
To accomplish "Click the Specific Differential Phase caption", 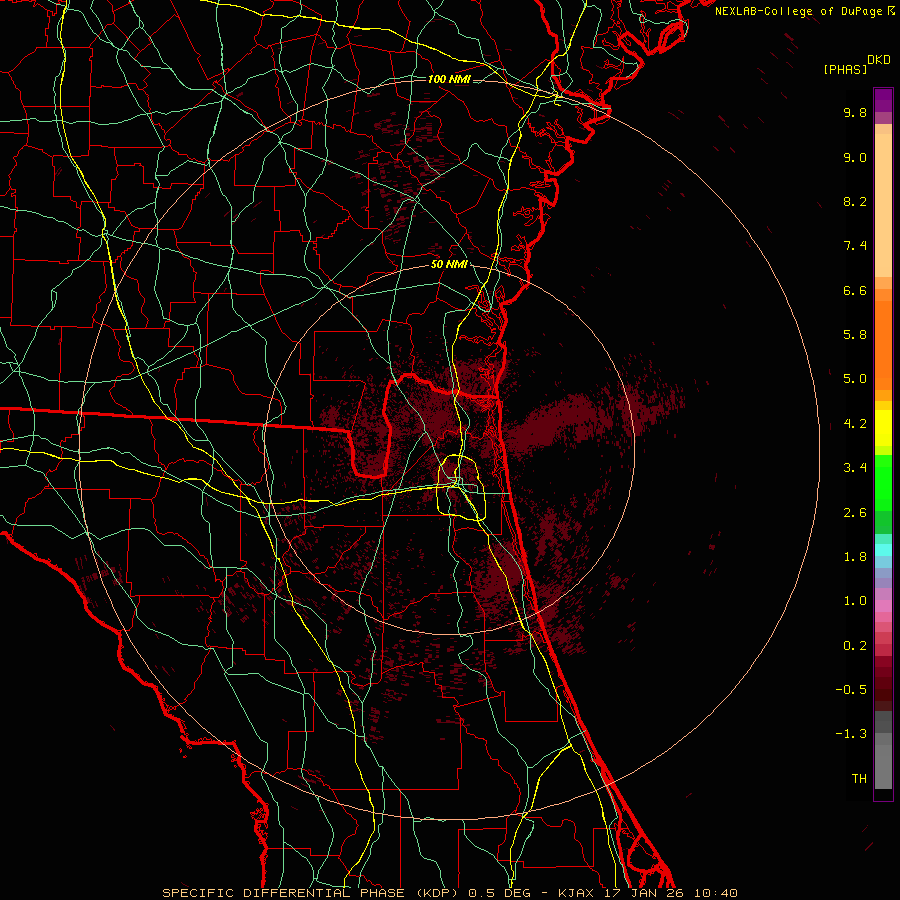I will point(450,893).
